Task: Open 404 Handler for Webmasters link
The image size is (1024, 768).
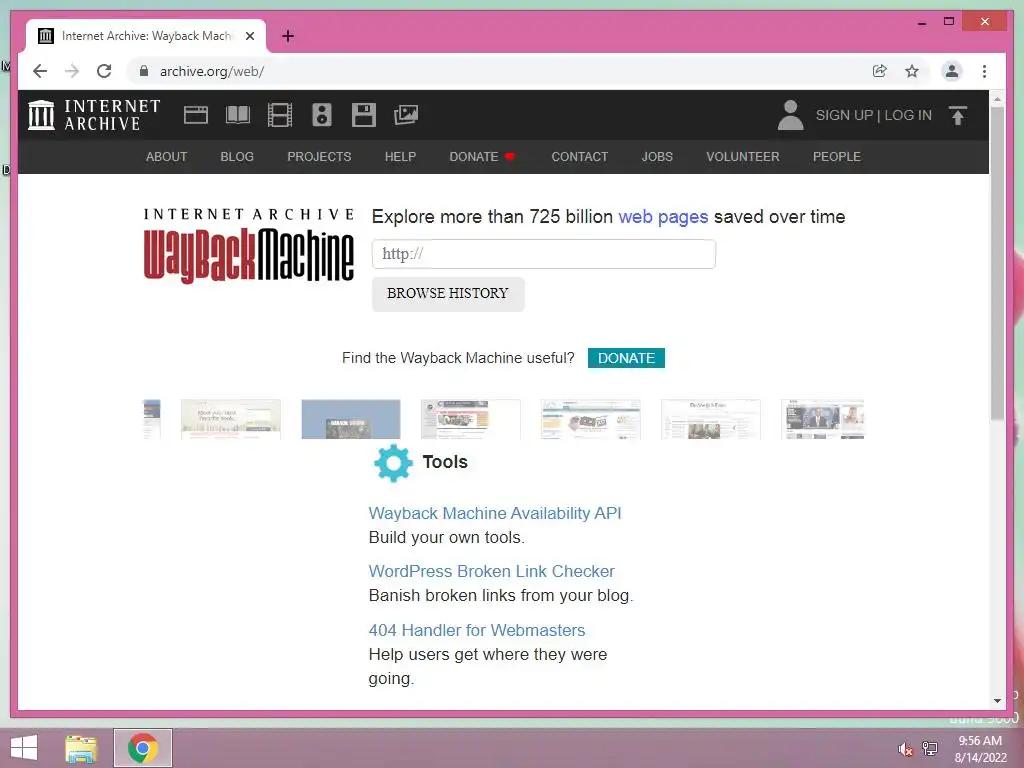Action: (477, 630)
